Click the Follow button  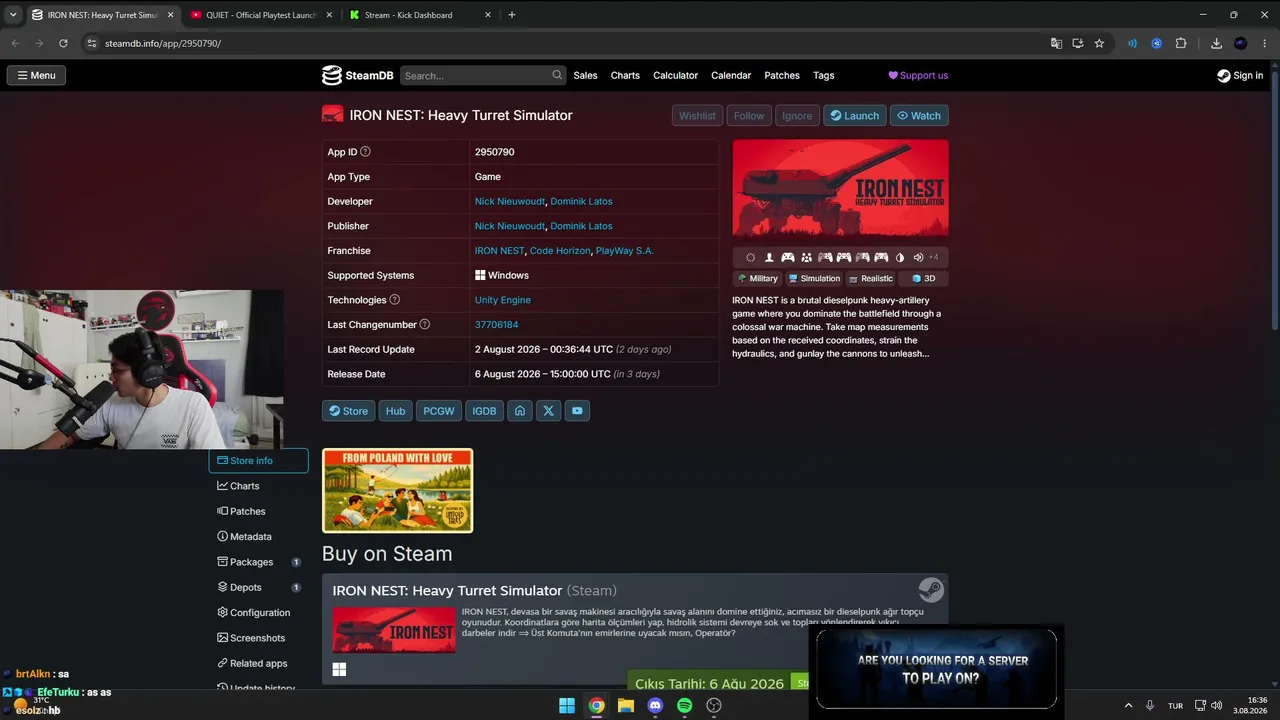click(749, 115)
